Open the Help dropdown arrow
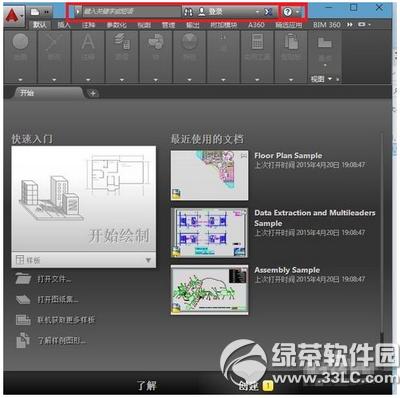 [297, 12]
